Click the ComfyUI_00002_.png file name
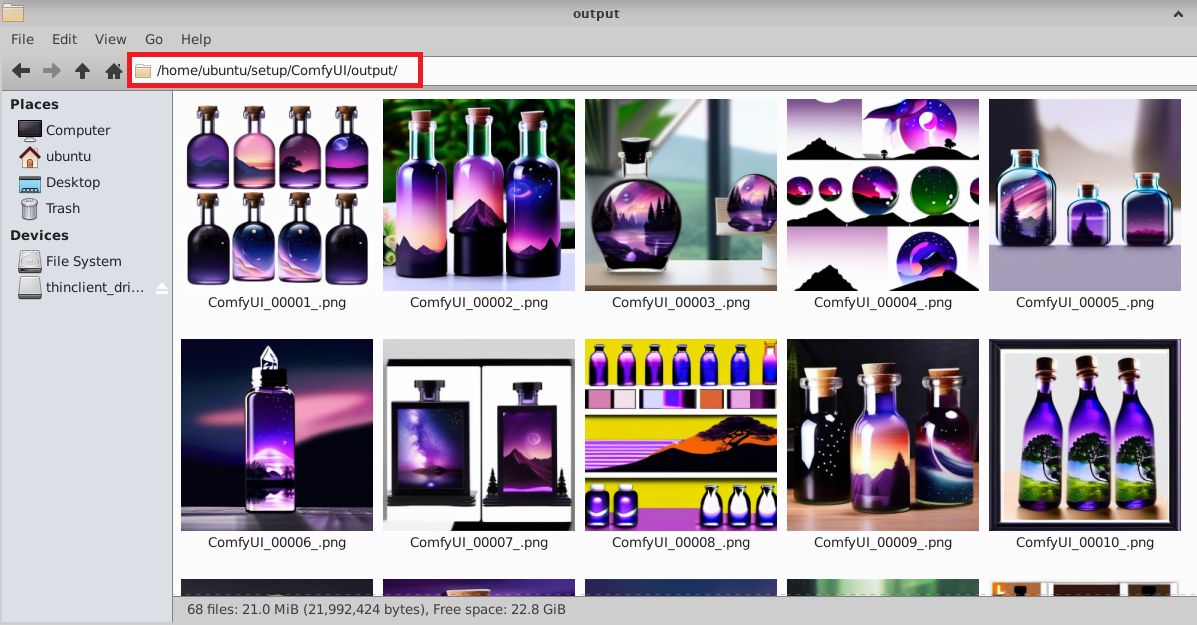1197x625 pixels. pos(479,302)
